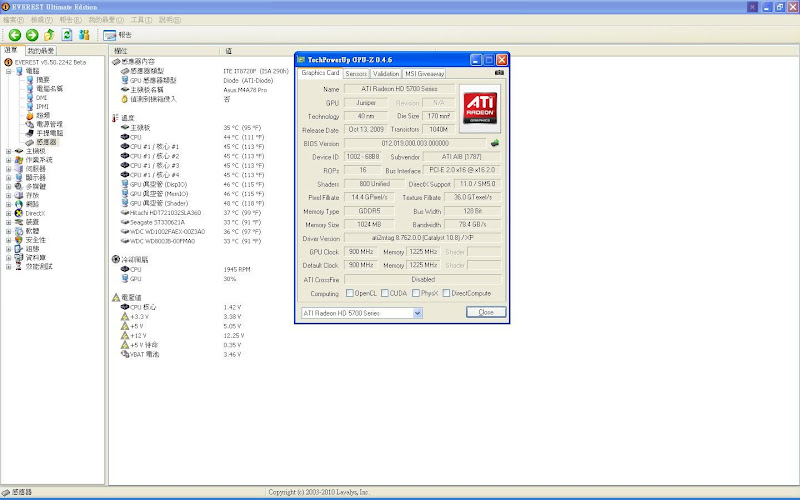800x500 pixels.
Task: Click the GPU-Z camera screenshot icon
Action: click(499, 72)
